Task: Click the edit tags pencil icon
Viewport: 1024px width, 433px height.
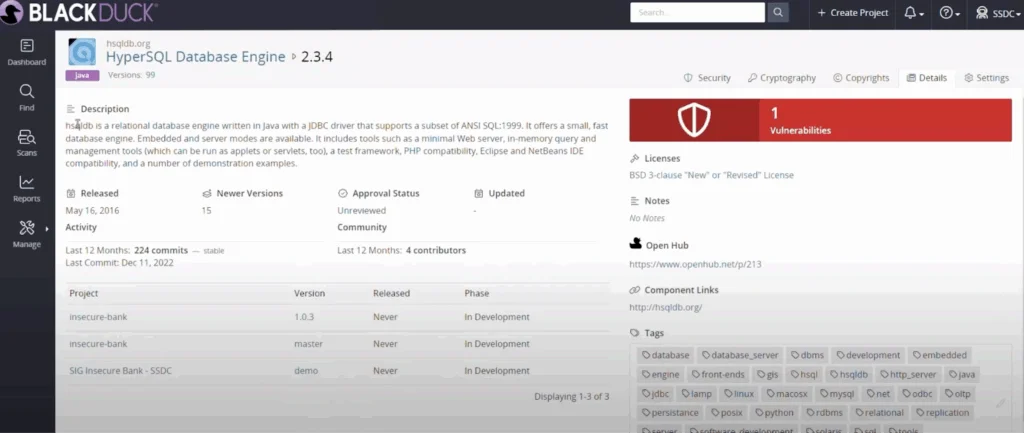Action: [1000, 404]
